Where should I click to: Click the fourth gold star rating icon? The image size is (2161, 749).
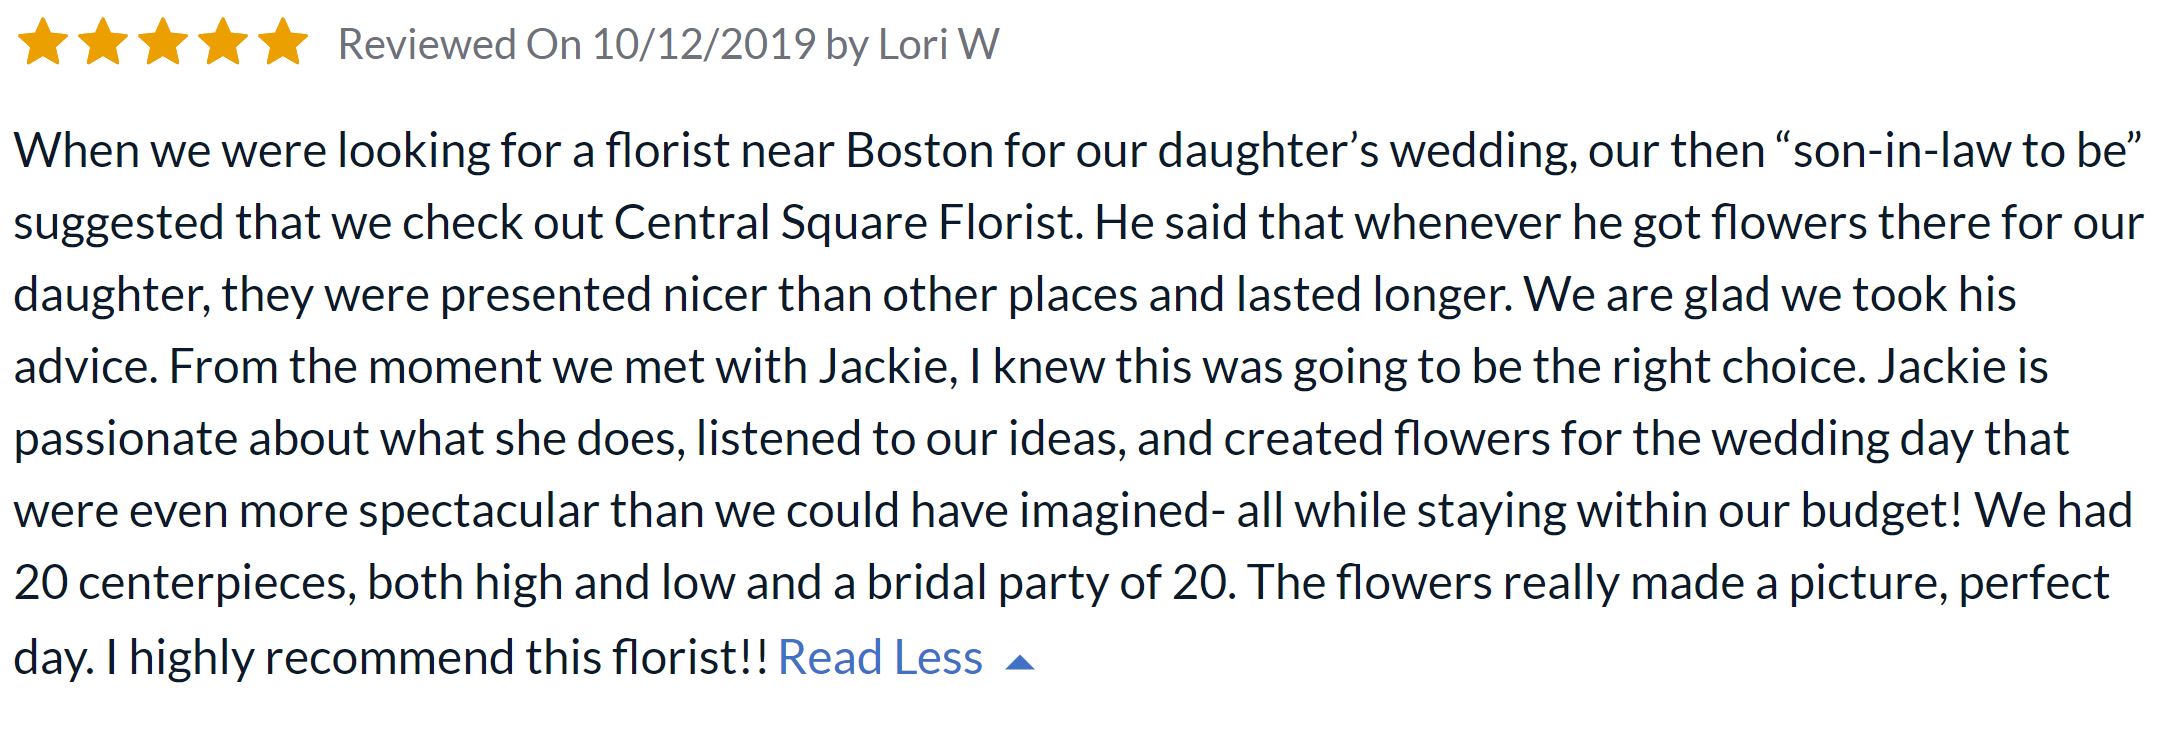[223, 43]
